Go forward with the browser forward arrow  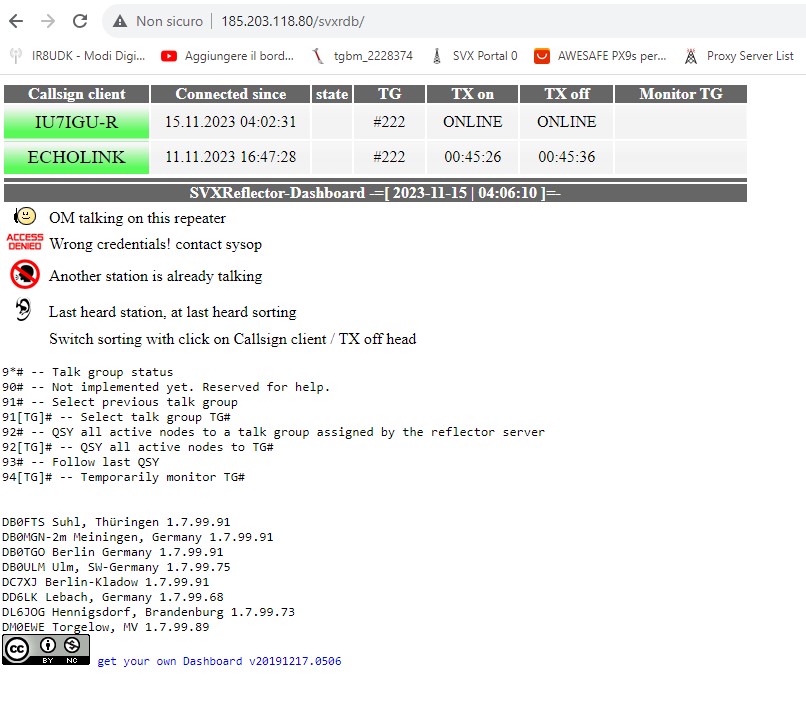[x=48, y=21]
